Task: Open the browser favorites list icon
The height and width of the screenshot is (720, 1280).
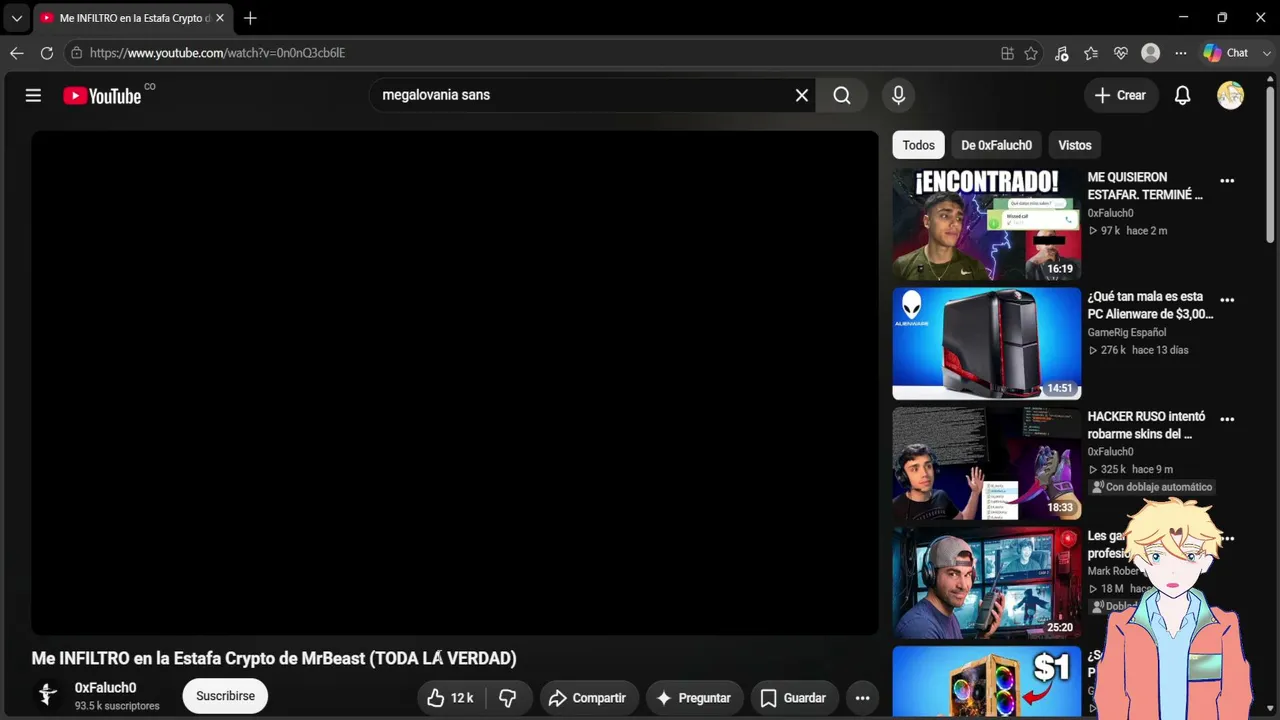Action: coord(1091,53)
